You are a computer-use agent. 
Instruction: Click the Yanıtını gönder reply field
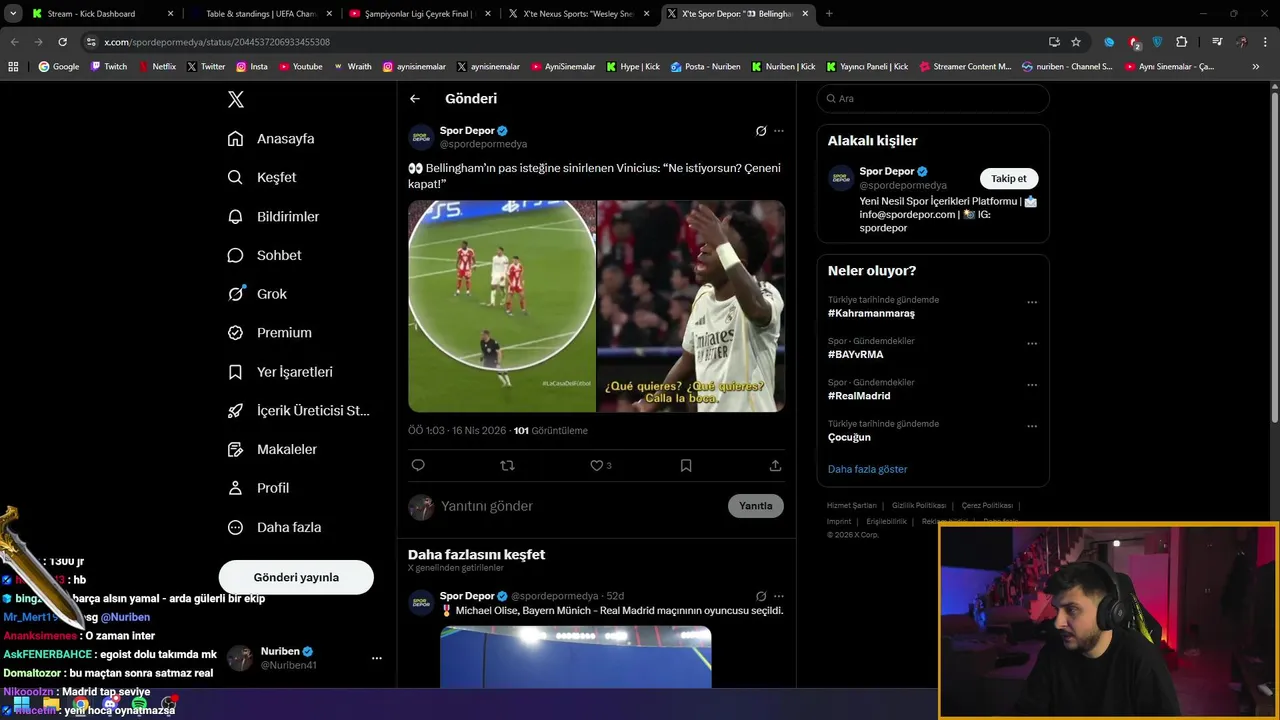(x=580, y=506)
